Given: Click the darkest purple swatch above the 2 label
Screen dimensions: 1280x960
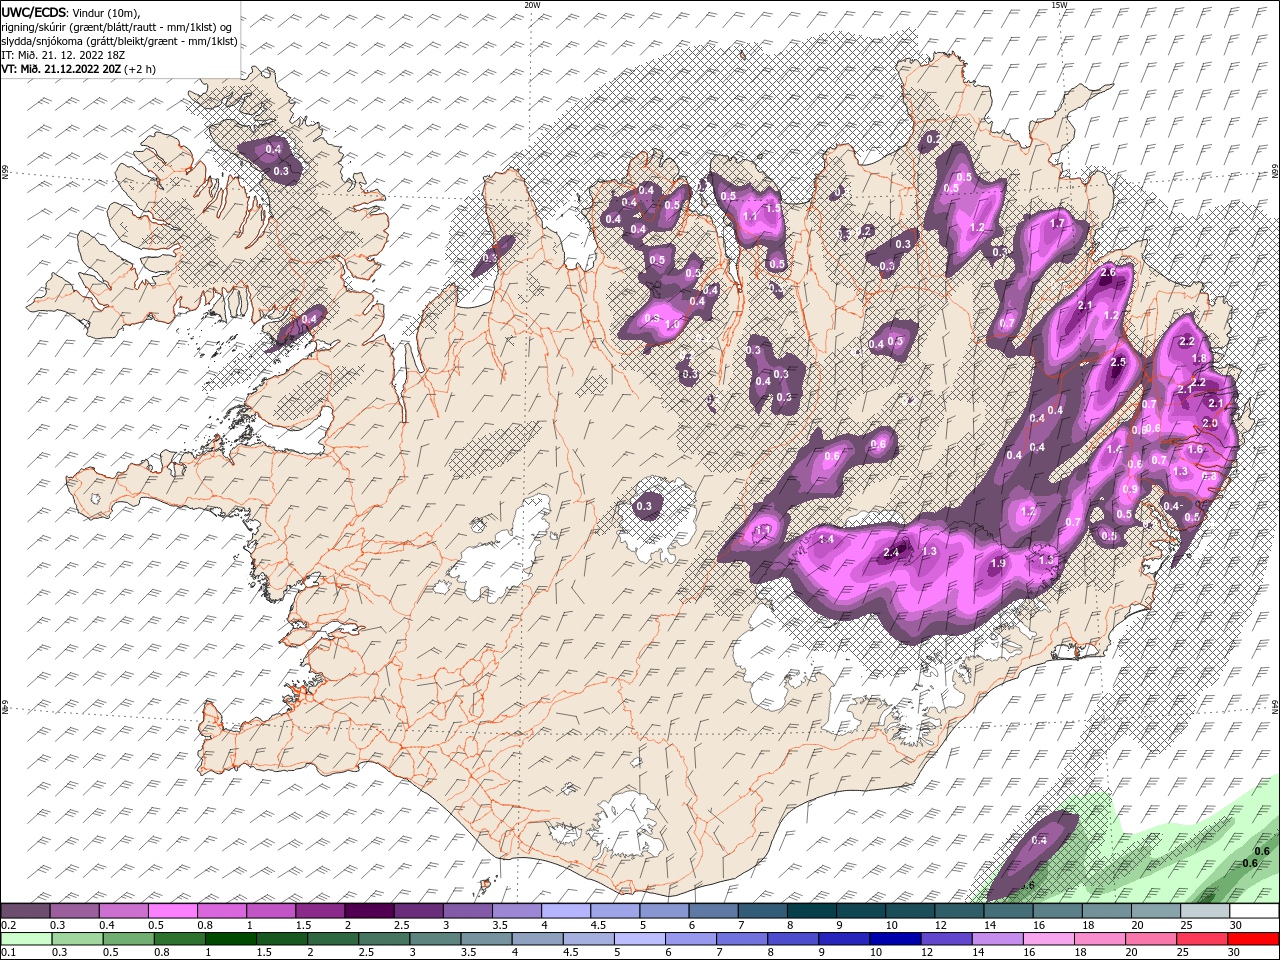Looking at the screenshot, I should 369,911.
